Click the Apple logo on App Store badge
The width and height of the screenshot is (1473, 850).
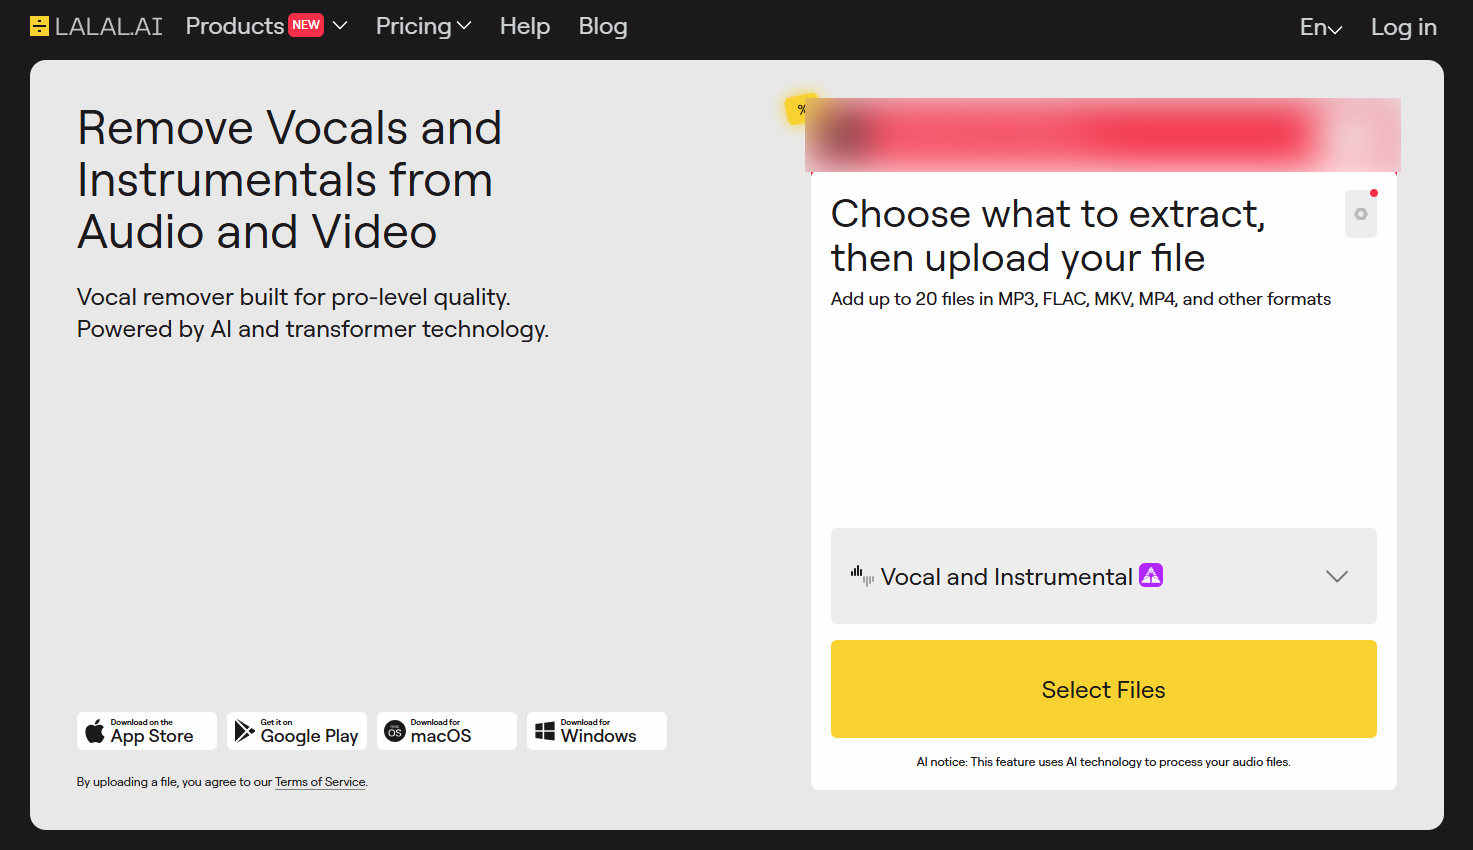click(x=95, y=731)
